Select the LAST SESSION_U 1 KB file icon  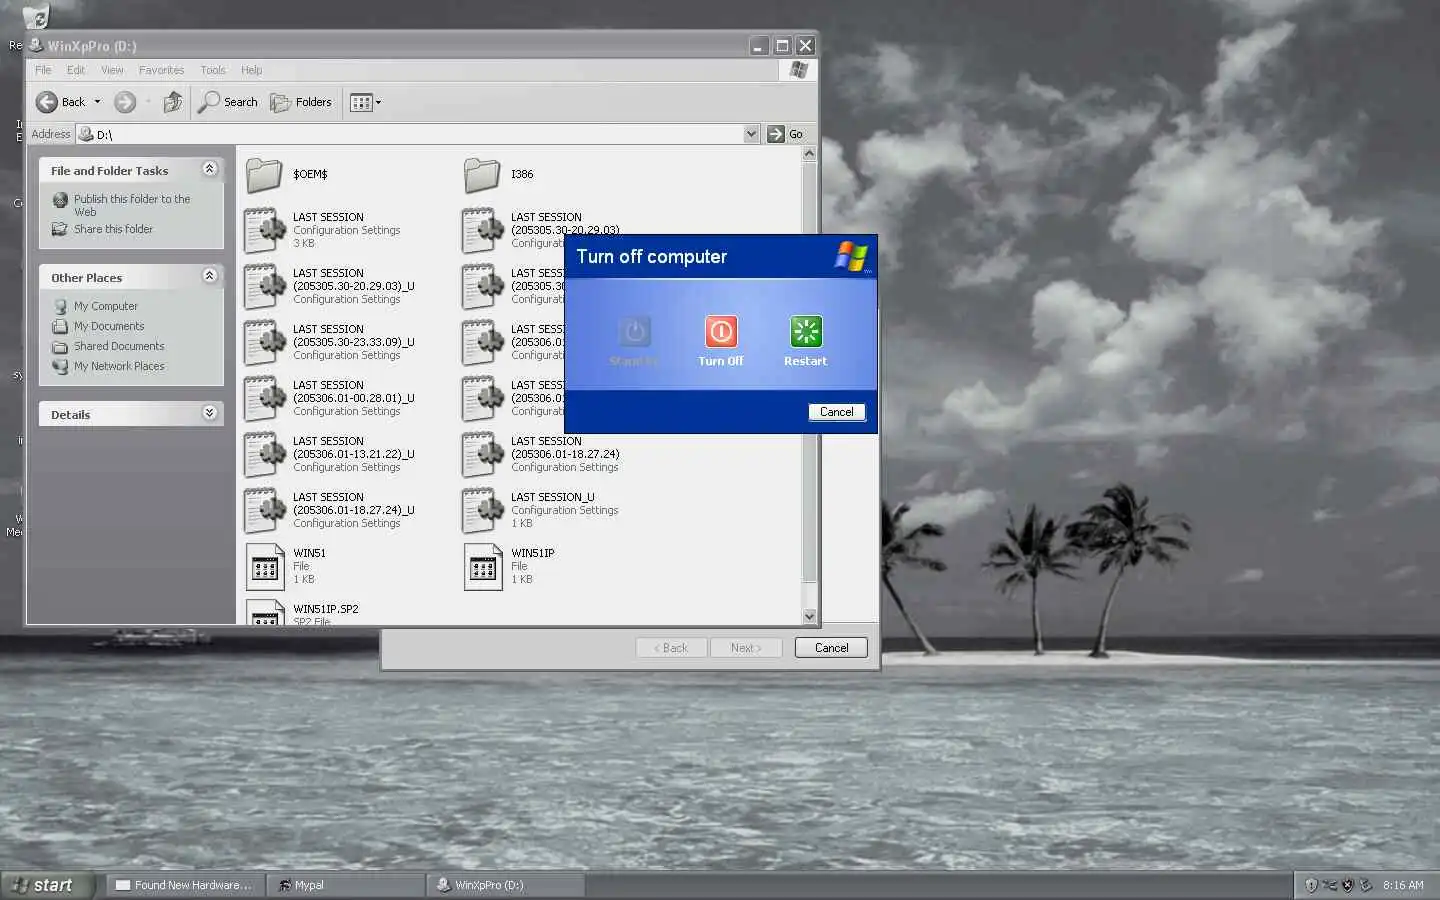[483, 510]
